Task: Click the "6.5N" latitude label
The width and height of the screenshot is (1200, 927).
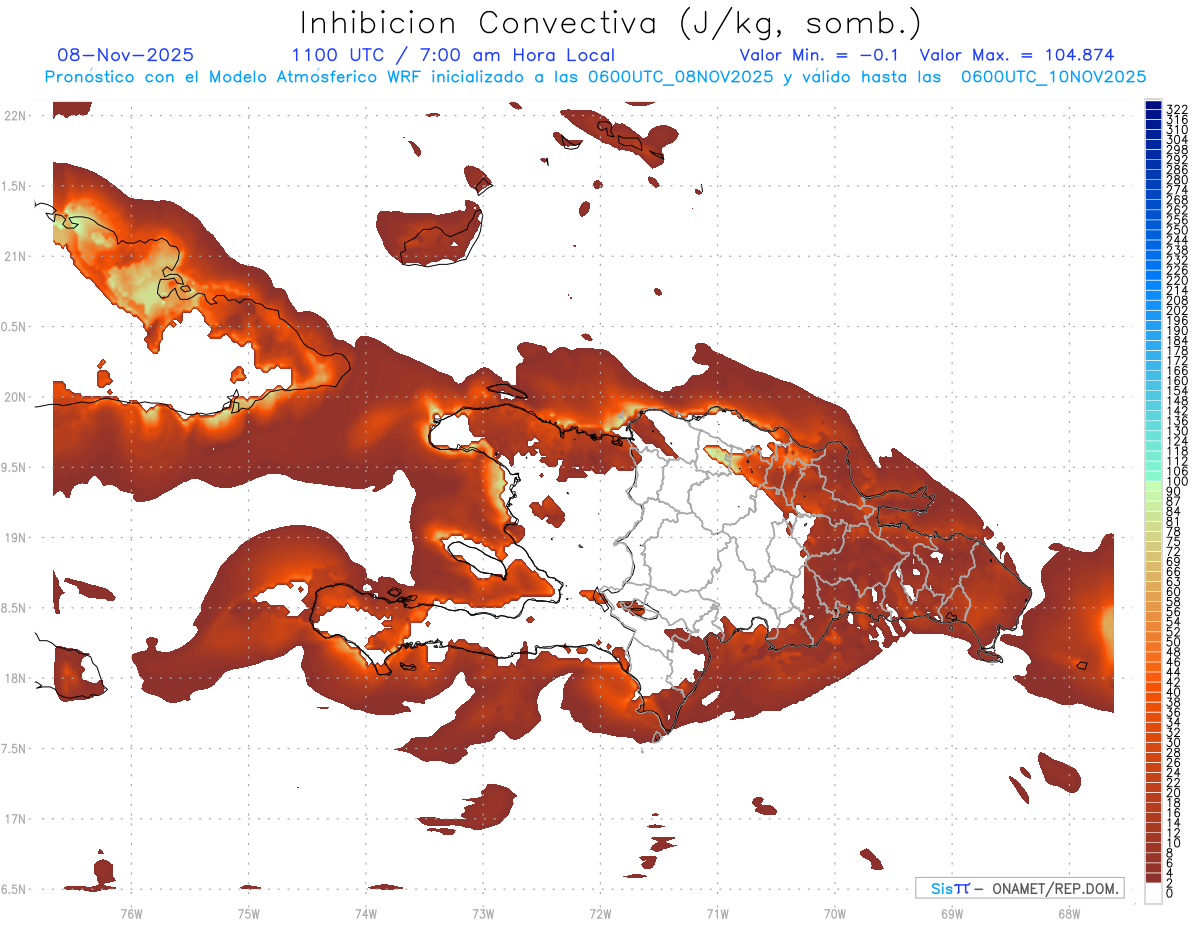Action: coord(15,889)
